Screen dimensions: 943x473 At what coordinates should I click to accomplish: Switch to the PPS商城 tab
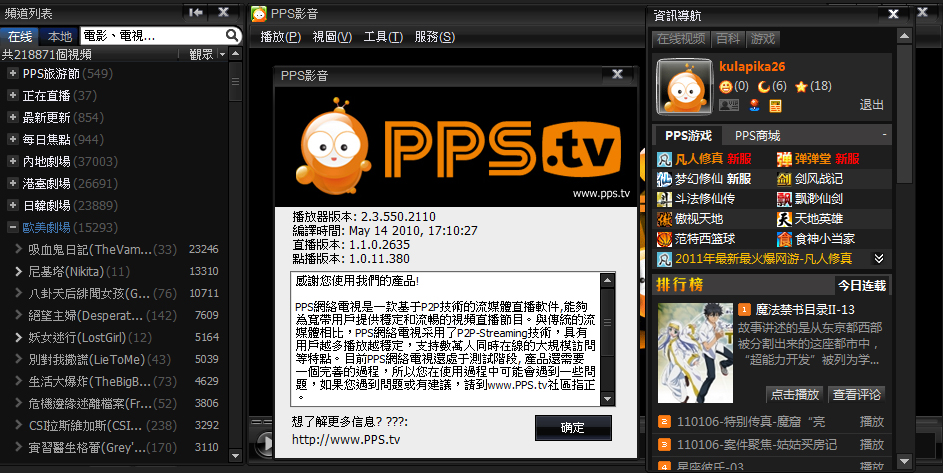coord(757,135)
